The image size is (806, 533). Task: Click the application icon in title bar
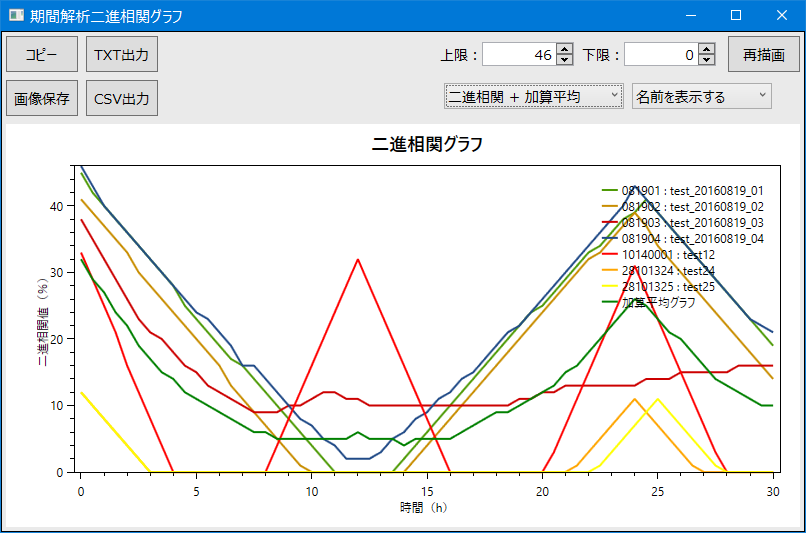pos(16,15)
